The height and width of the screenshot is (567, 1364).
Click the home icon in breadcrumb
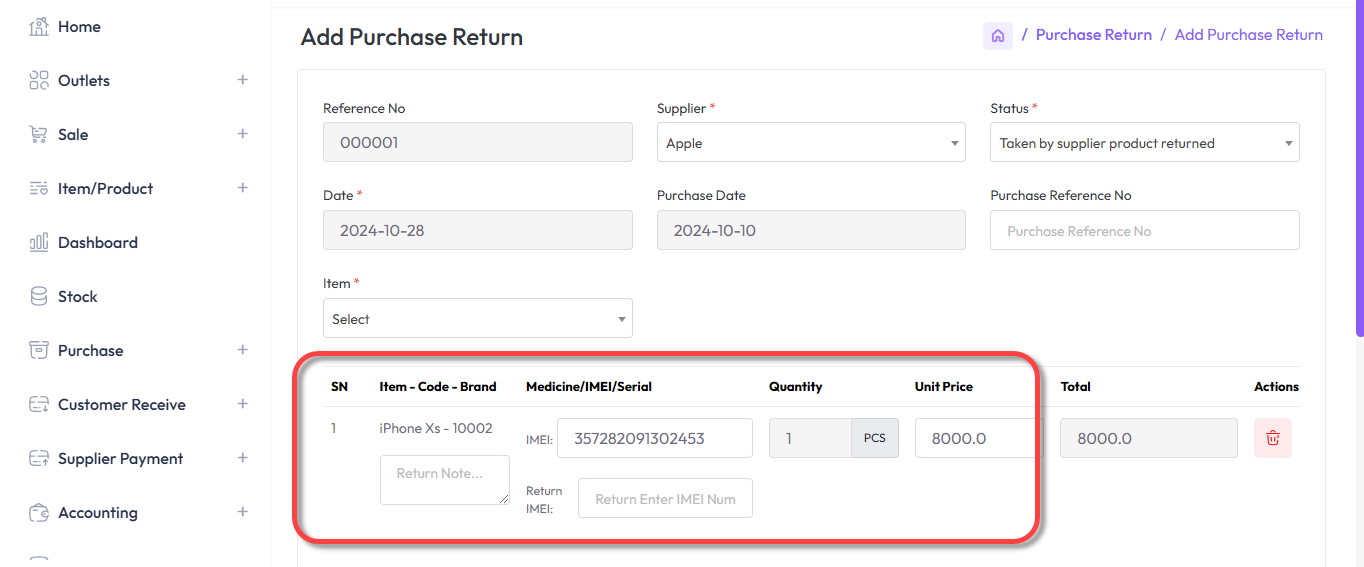(997, 36)
